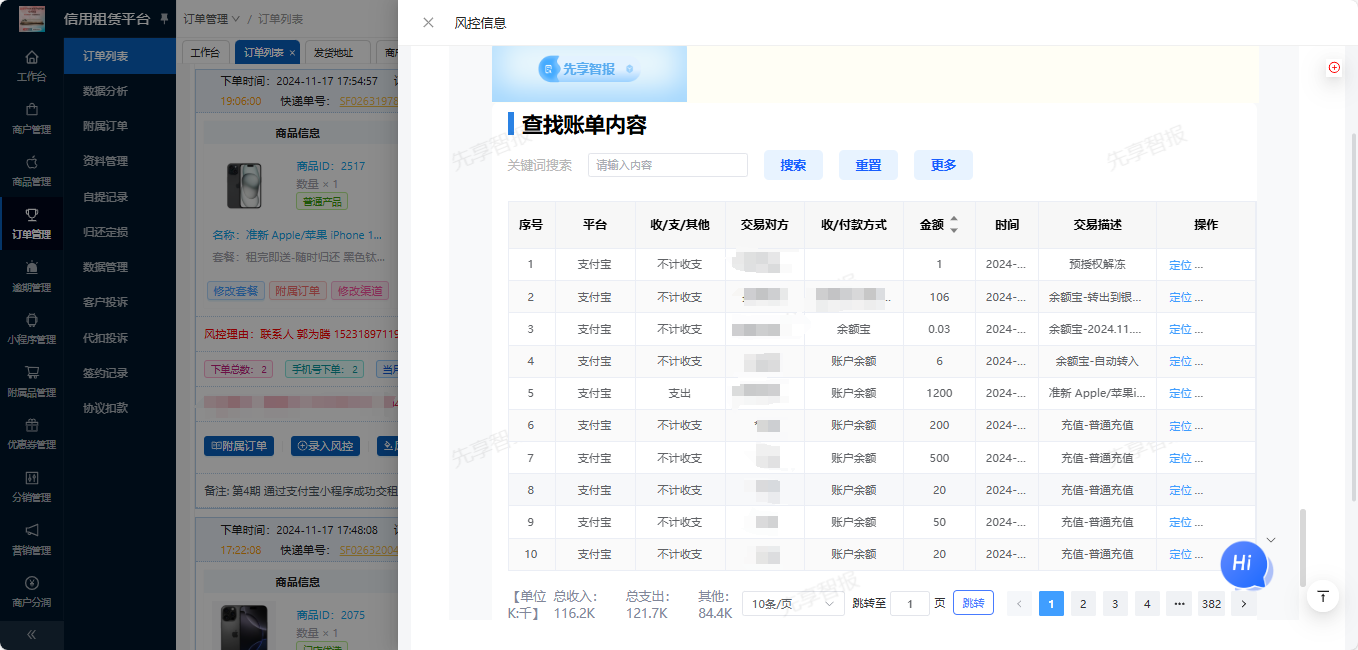This screenshot has width=1358, height=650.
Task: Open the Hi chat assistant bubble
Action: [x=1244, y=564]
